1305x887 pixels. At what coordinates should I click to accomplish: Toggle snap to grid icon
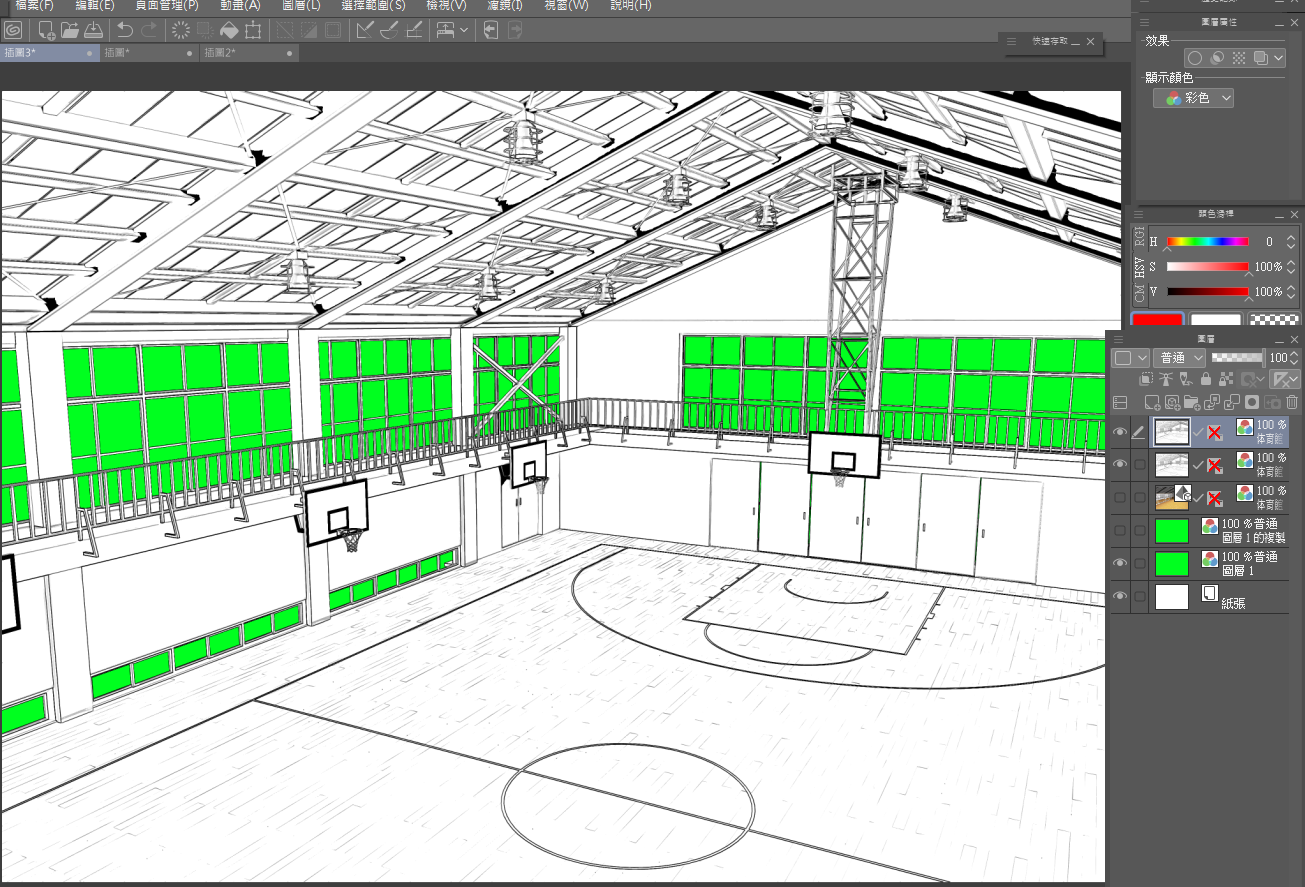(413, 30)
